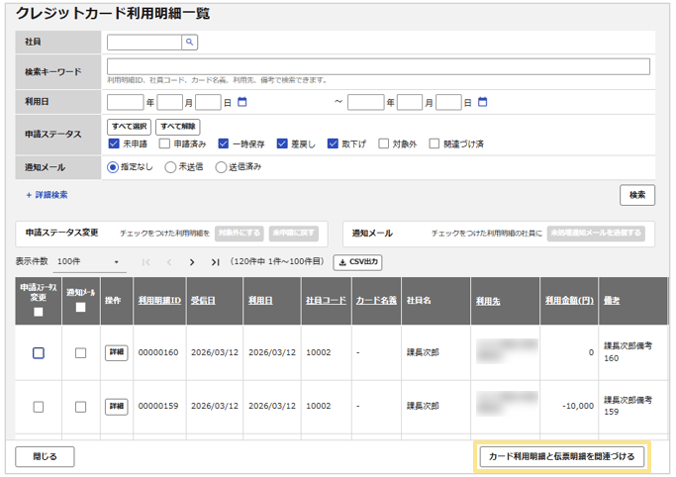The image size is (676, 477).
Task: Focus the start date year field
Action: click(x=125, y=102)
